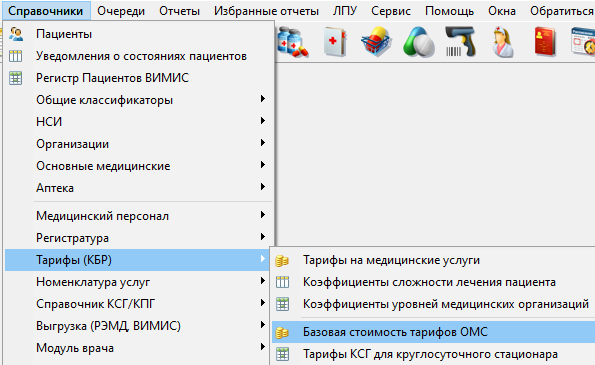
Task: Expand Модуль врача submenu arrow
Action: (x=263, y=347)
